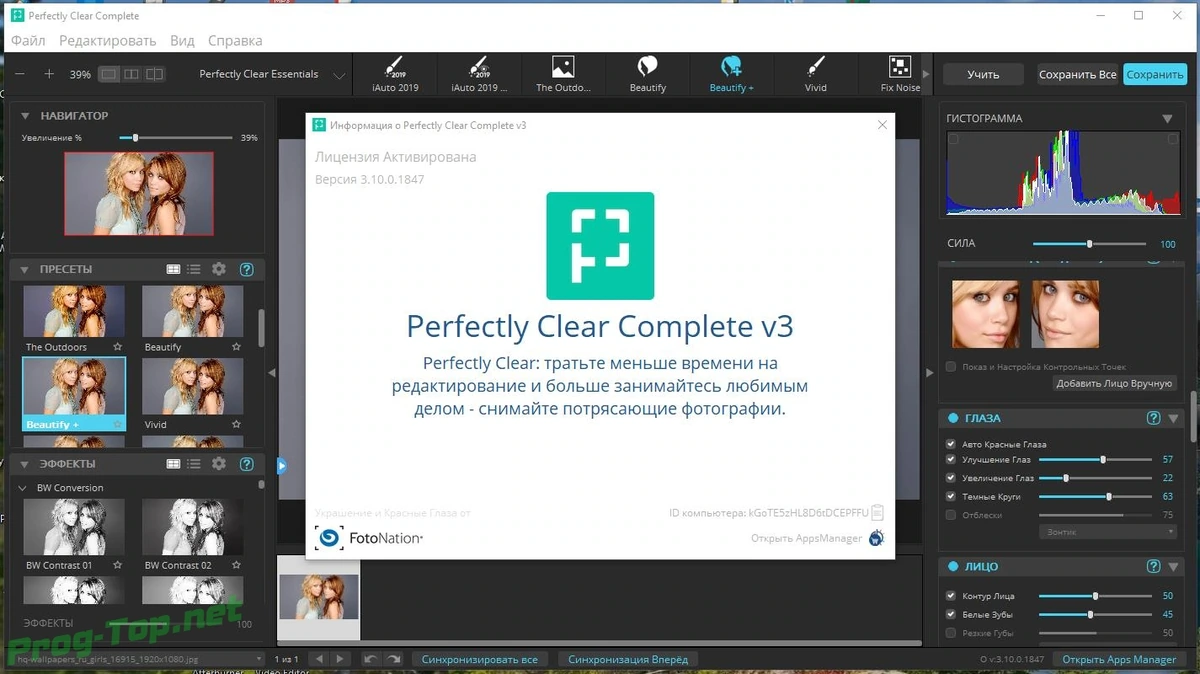Image resolution: width=1200 pixels, height=674 pixels.
Task: Copy computer ID with clipboard icon
Action: (x=877, y=512)
